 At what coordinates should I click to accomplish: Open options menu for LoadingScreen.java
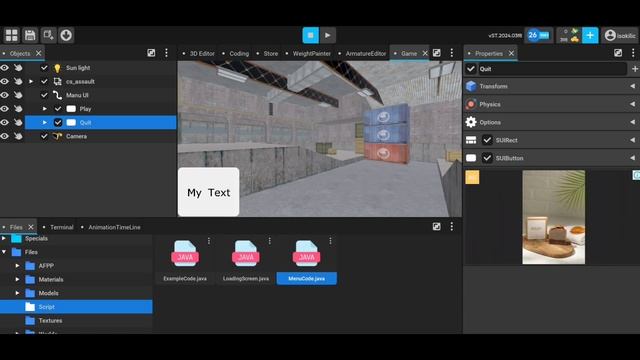(269, 241)
